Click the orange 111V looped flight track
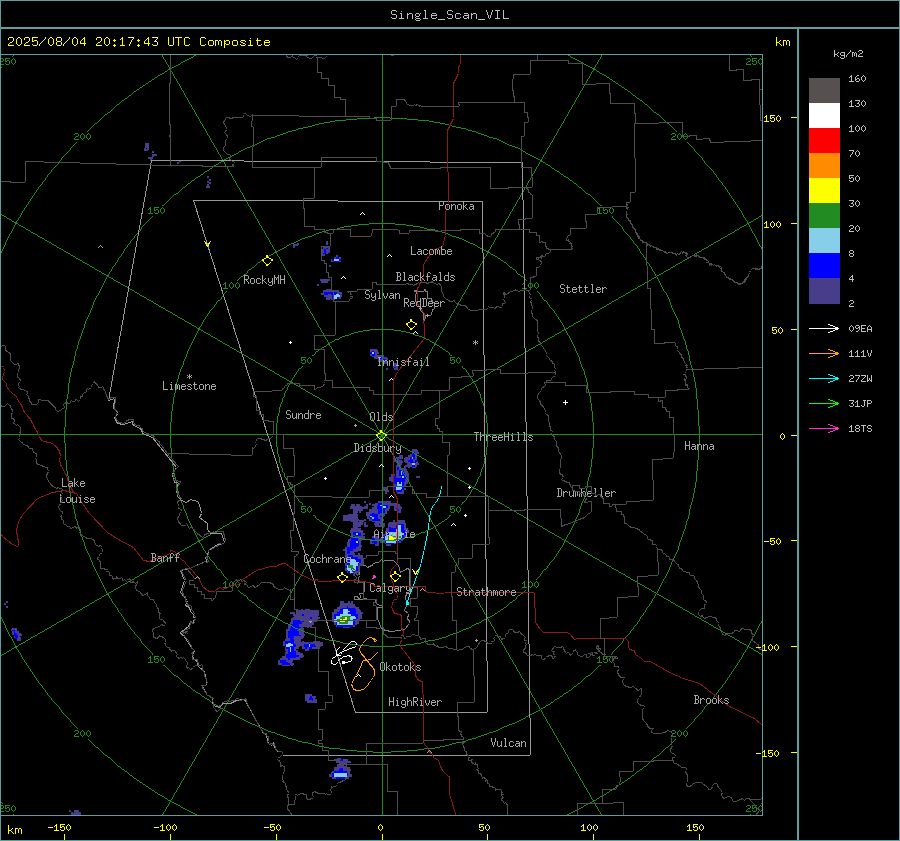The height and width of the screenshot is (841, 900). (x=365, y=664)
